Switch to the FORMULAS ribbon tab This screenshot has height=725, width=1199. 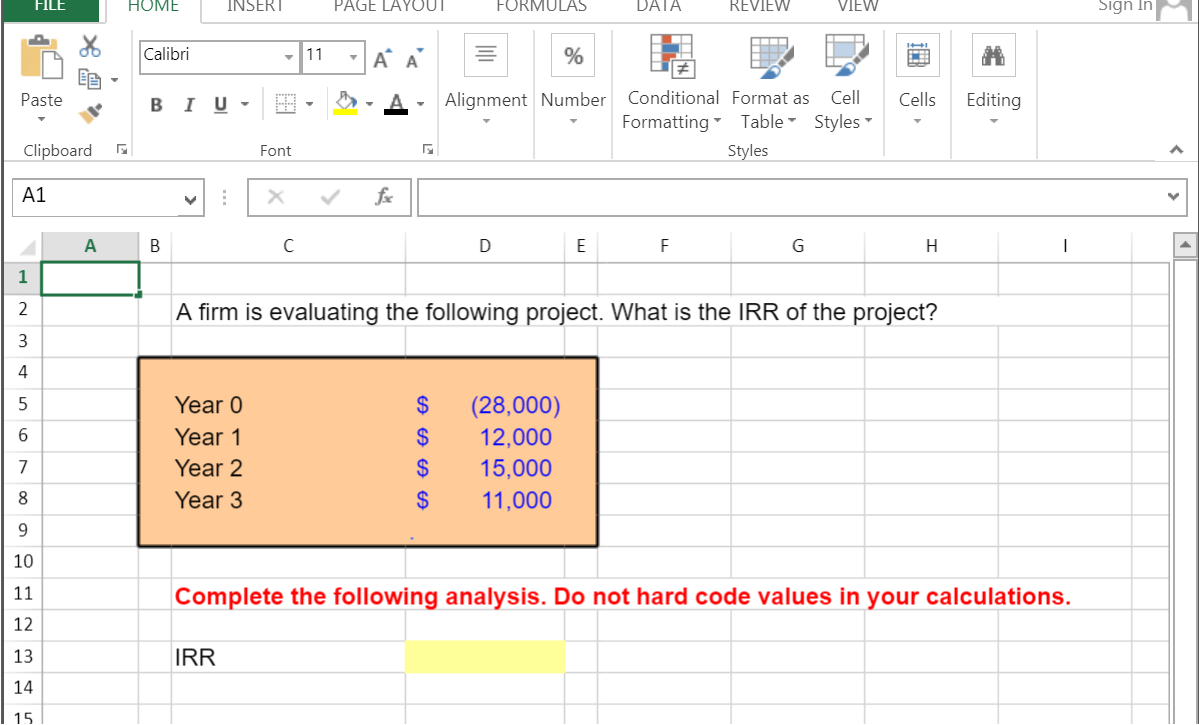coord(540,6)
